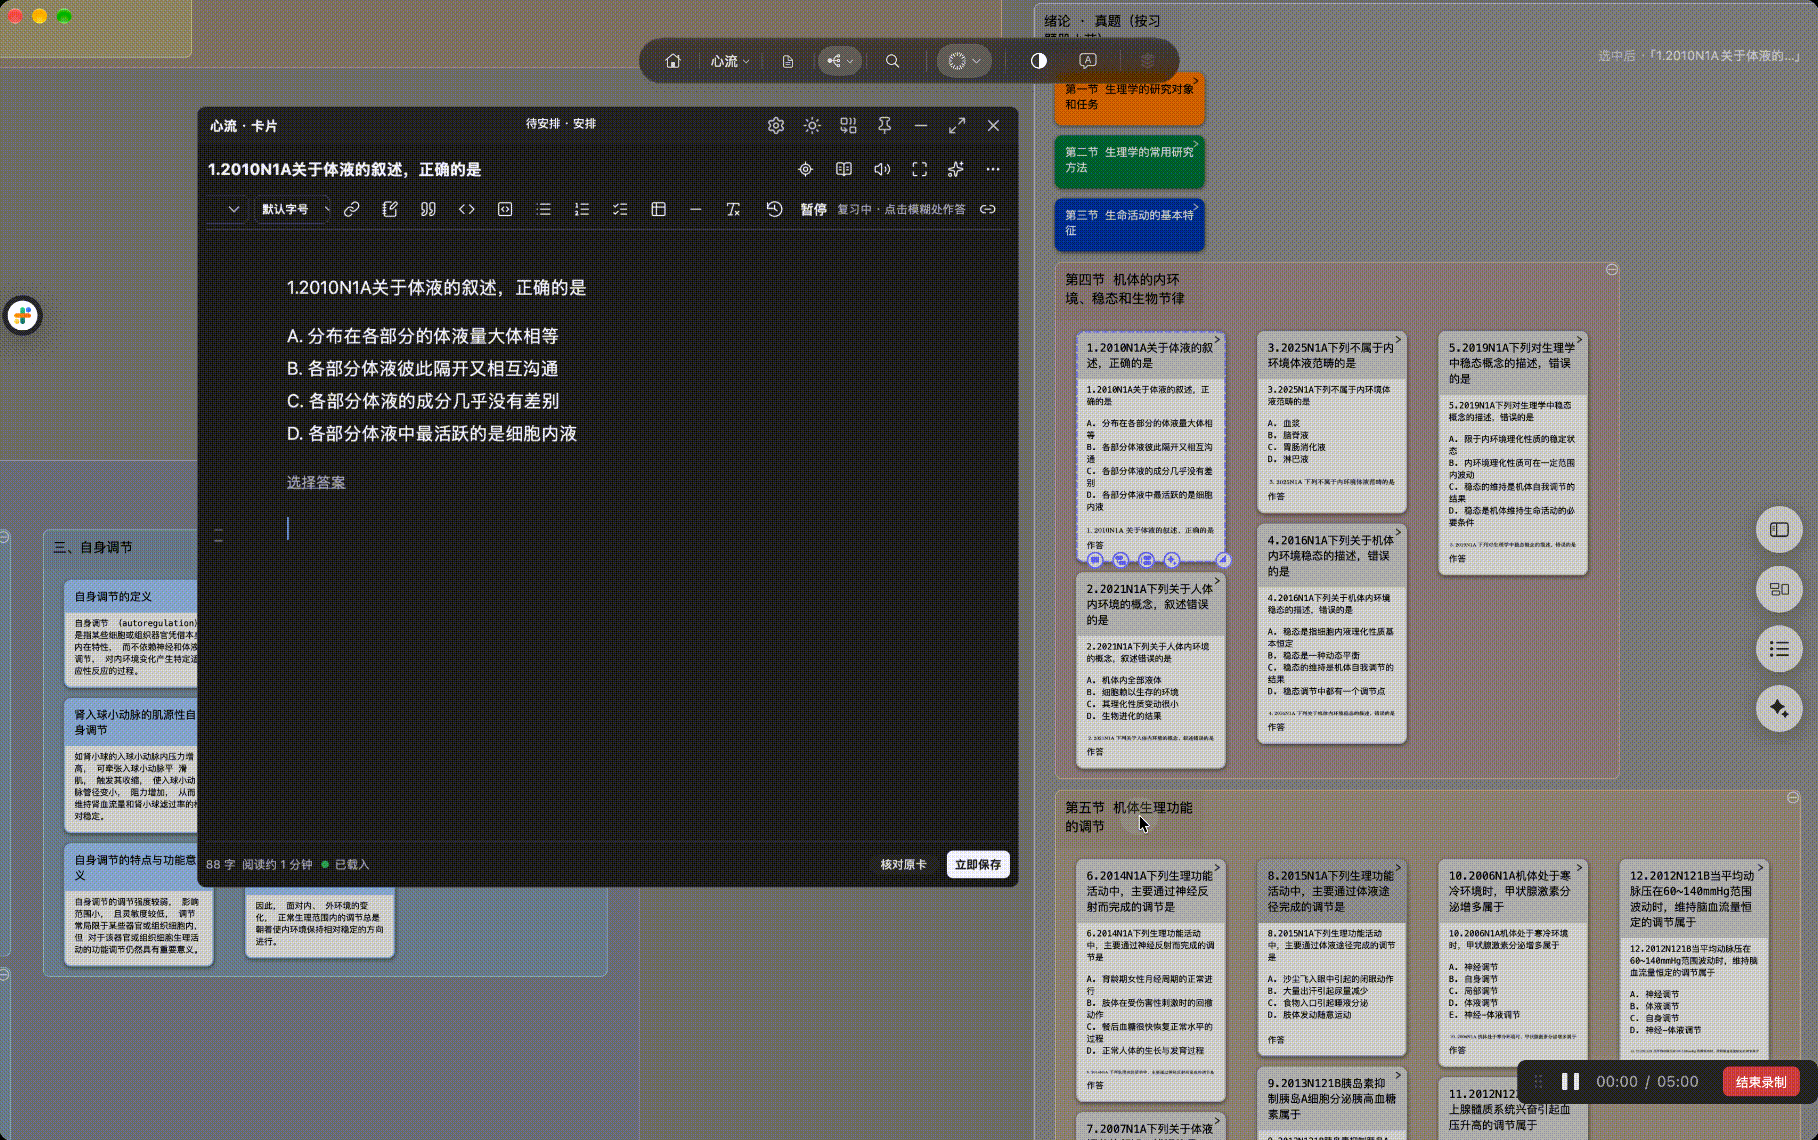Open 第二节 生理学的常用研究方法 green node
The height and width of the screenshot is (1140, 1818).
1129,160
